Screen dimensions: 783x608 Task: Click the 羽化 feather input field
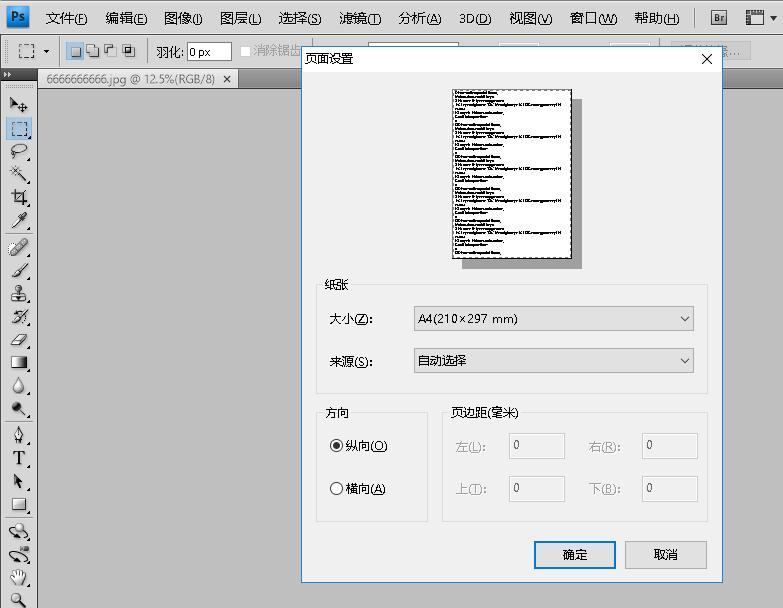[209, 51]
